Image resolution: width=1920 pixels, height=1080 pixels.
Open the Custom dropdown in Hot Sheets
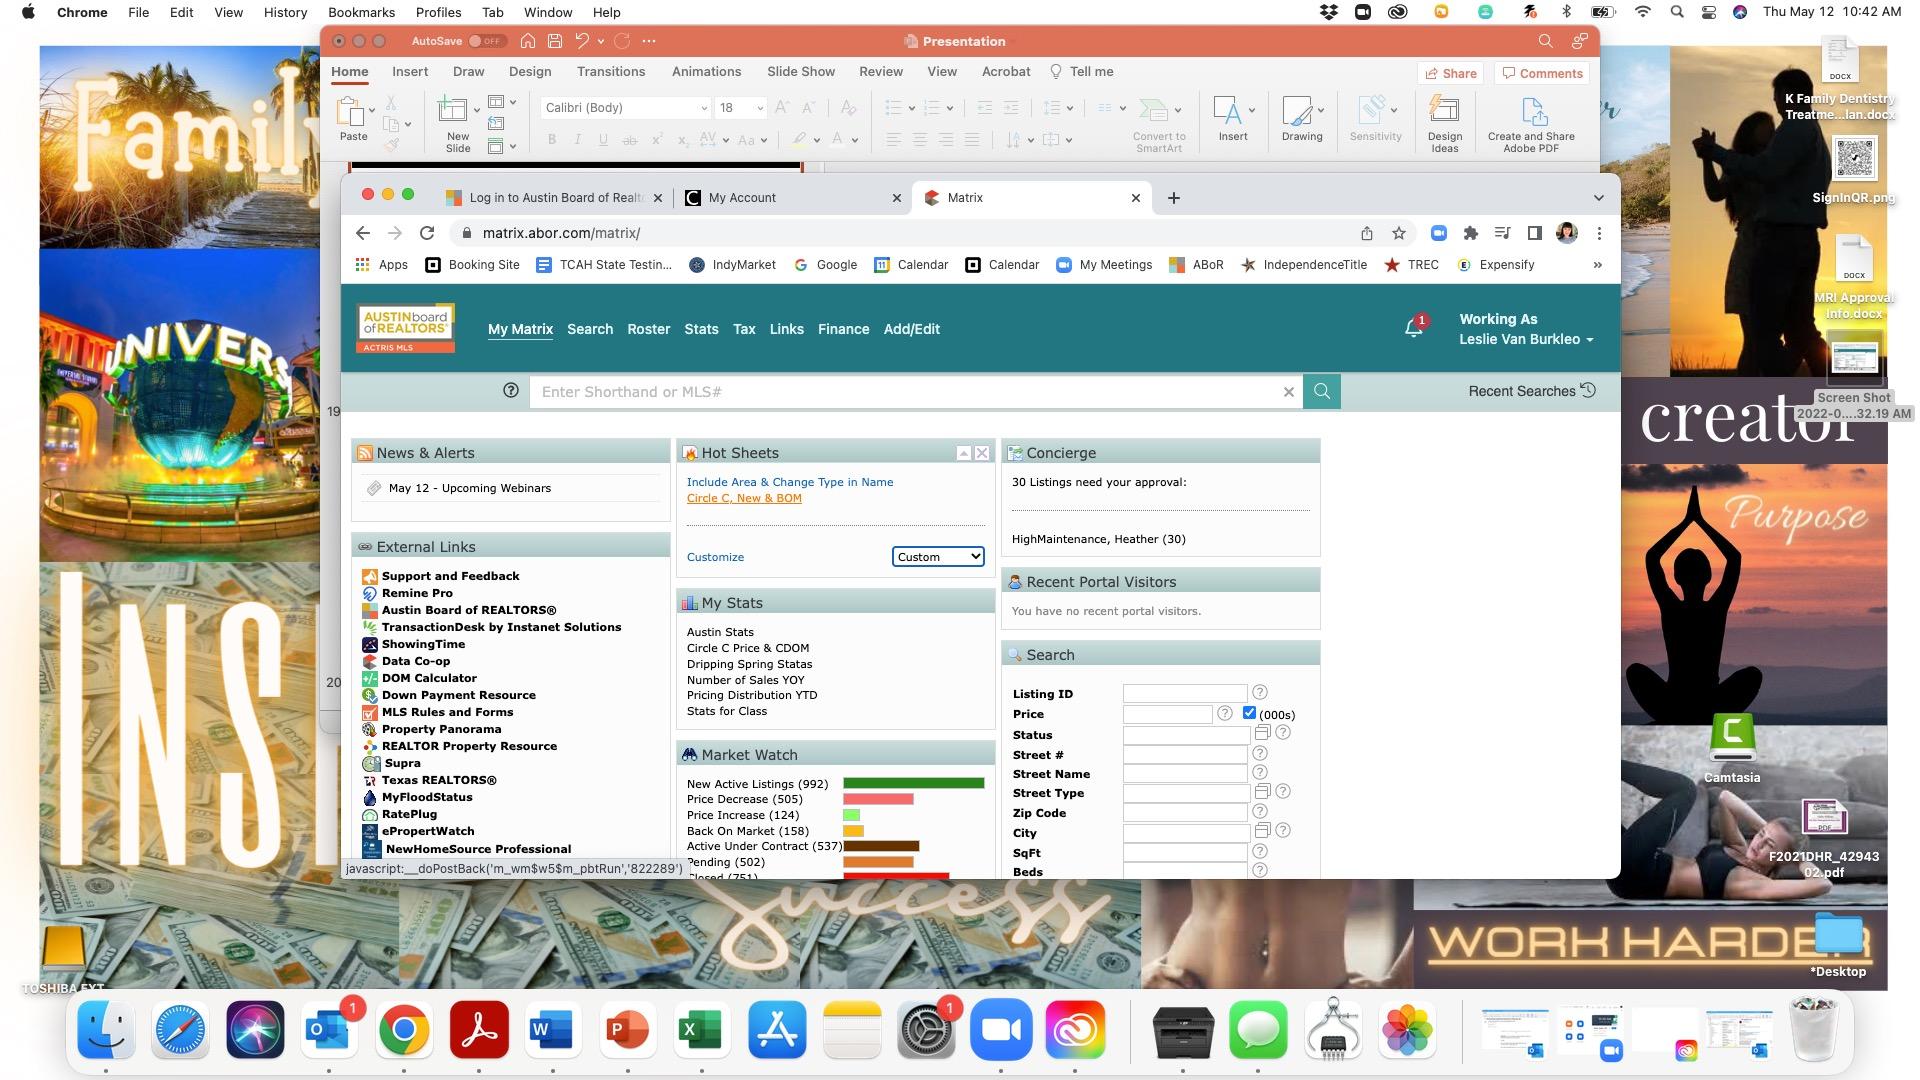click(938, 557)
